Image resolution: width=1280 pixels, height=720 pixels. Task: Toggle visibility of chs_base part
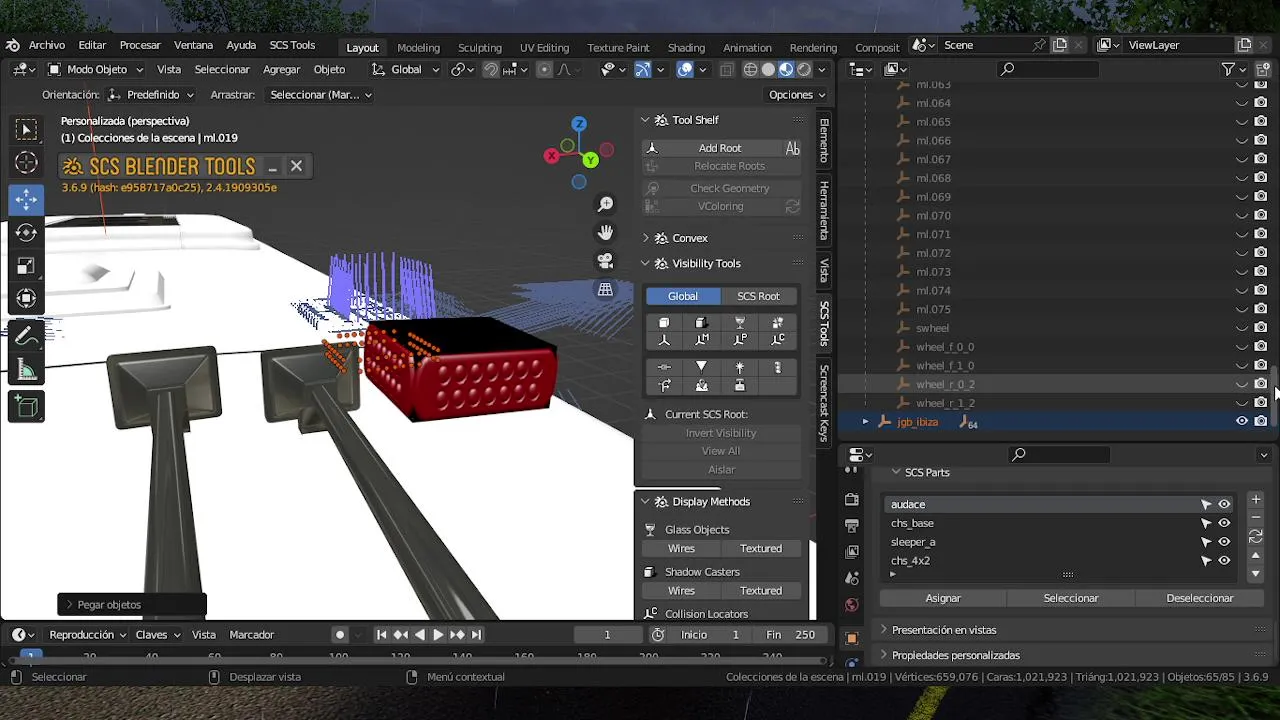coord(1224,523)
